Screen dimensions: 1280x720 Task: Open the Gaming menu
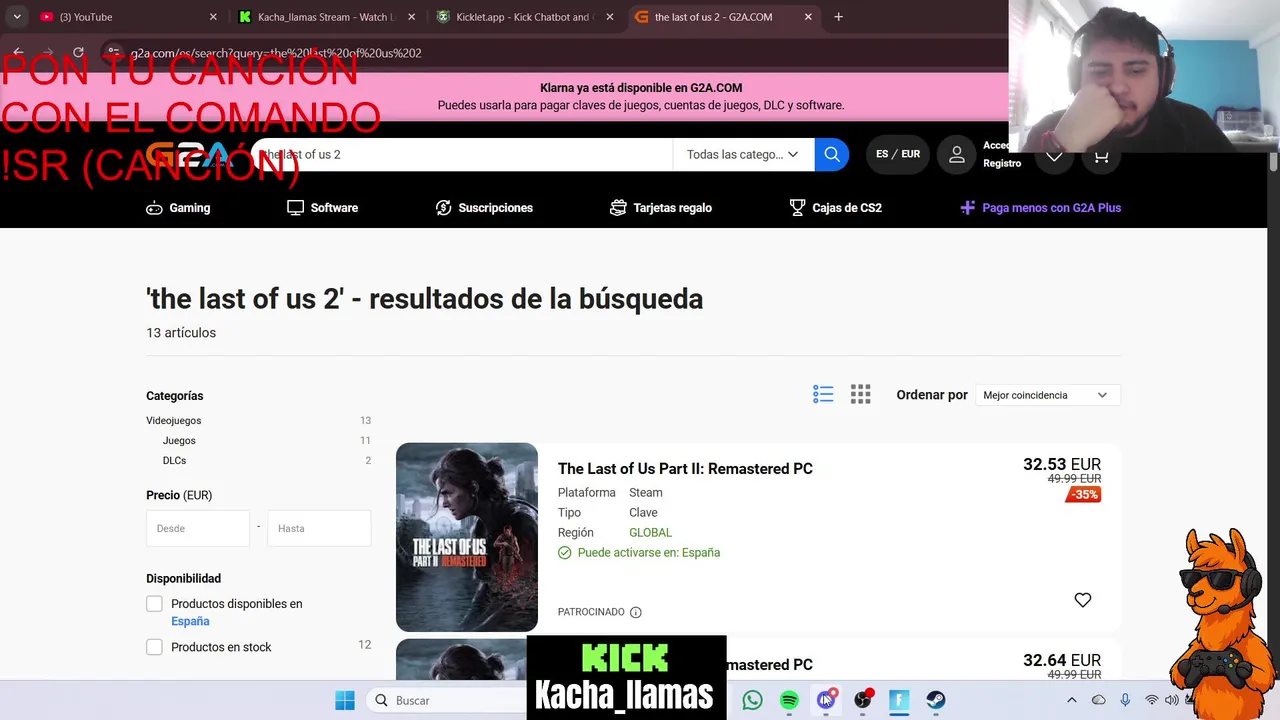178,208
